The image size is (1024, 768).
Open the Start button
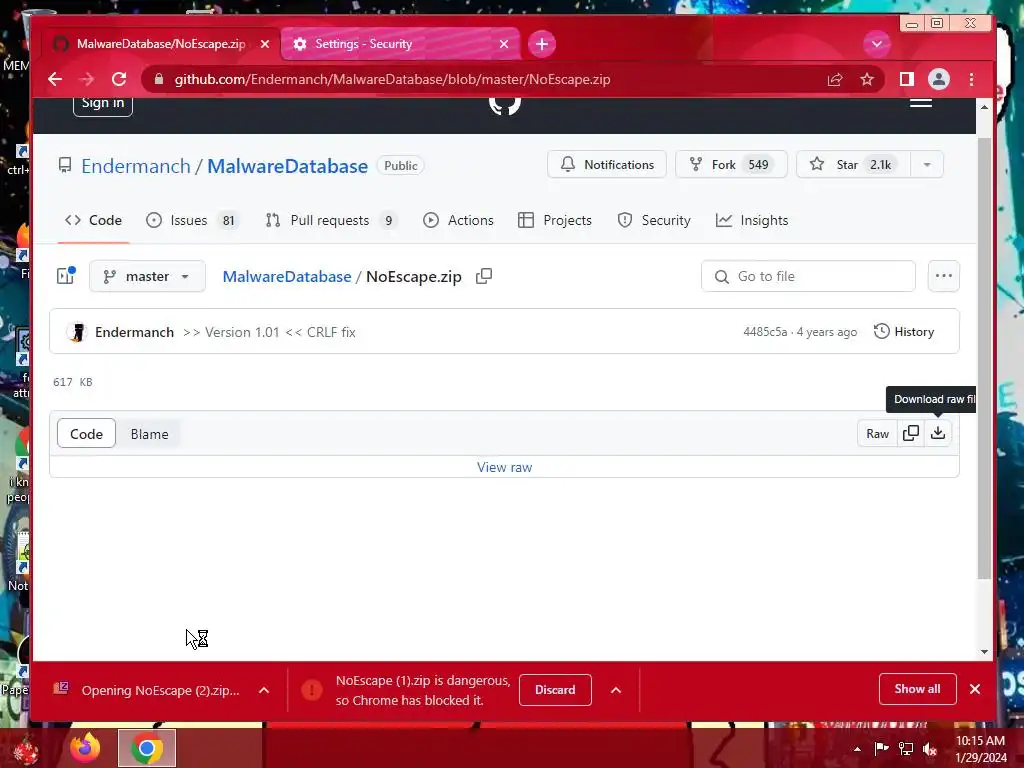[25, 750]
